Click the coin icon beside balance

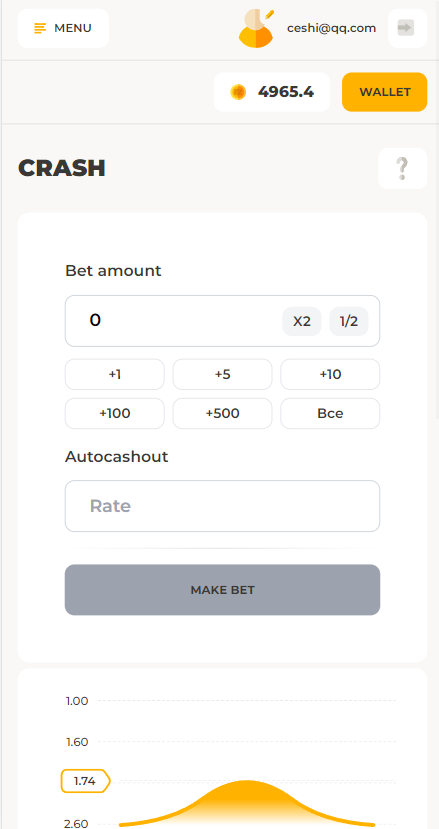point(238,93)
